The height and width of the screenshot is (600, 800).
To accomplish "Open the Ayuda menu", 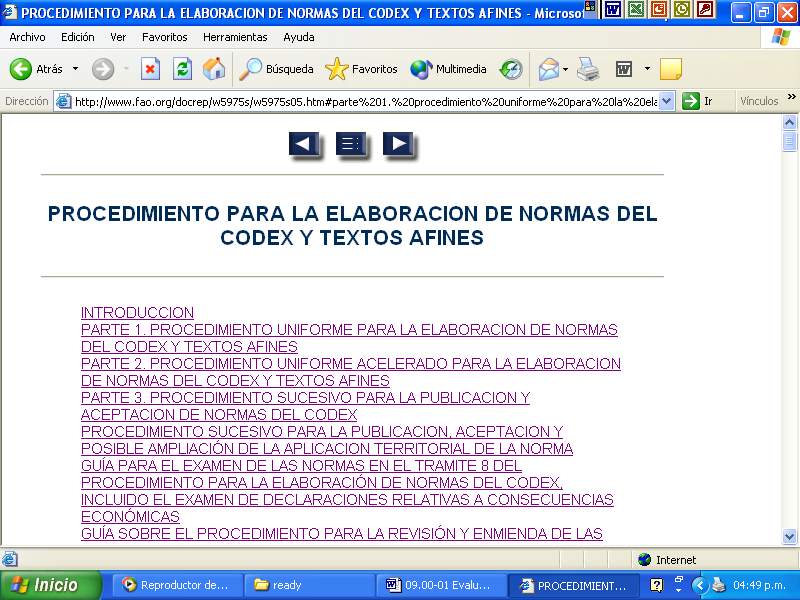I will (298, 37).
